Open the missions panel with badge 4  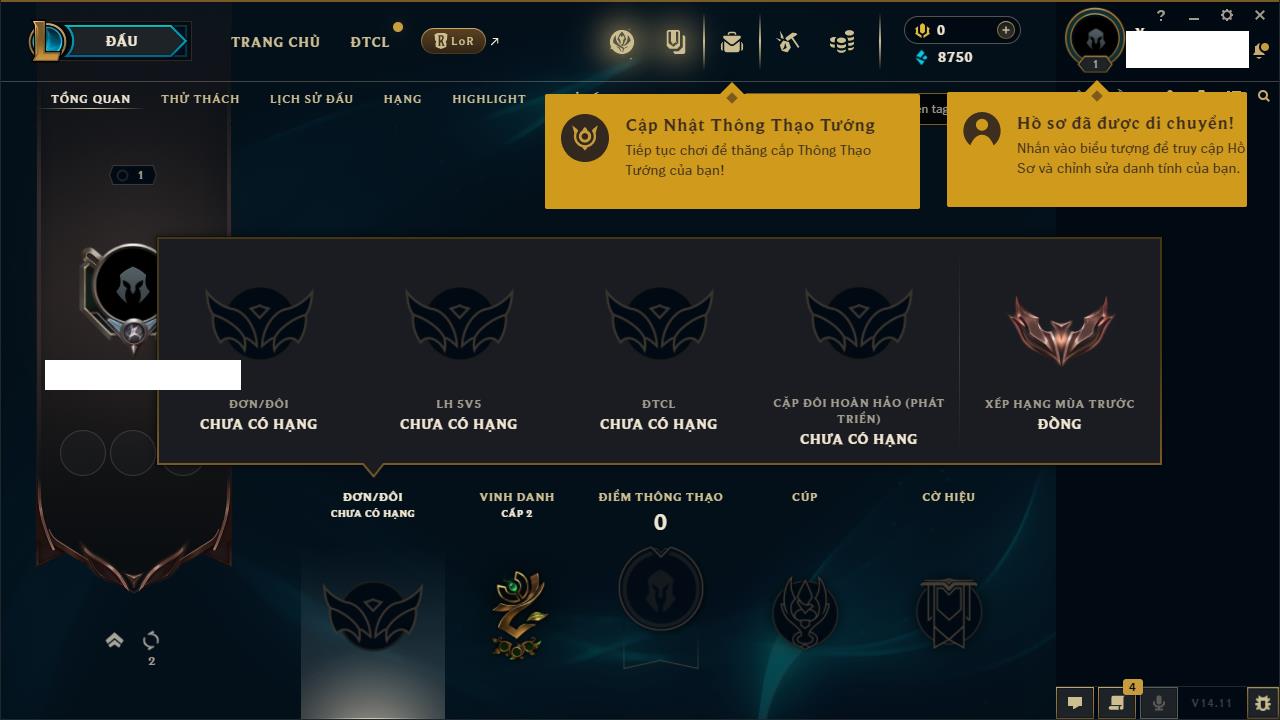point(1116,703)
